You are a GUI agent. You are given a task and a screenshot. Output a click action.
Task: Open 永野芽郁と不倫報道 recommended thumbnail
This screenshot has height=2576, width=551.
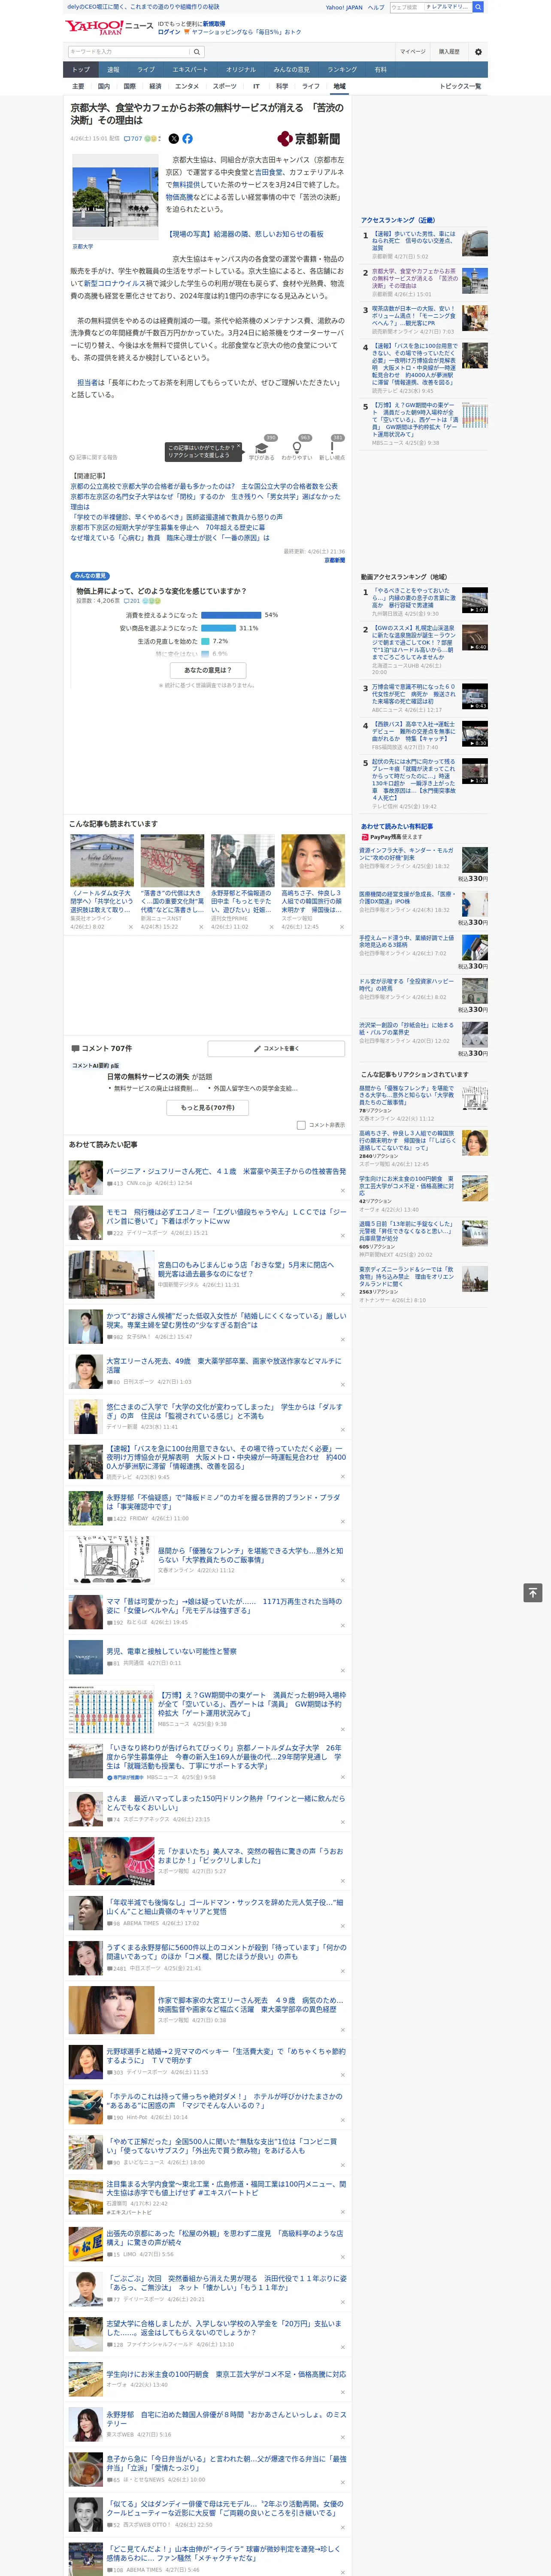[x=242, y=861]
